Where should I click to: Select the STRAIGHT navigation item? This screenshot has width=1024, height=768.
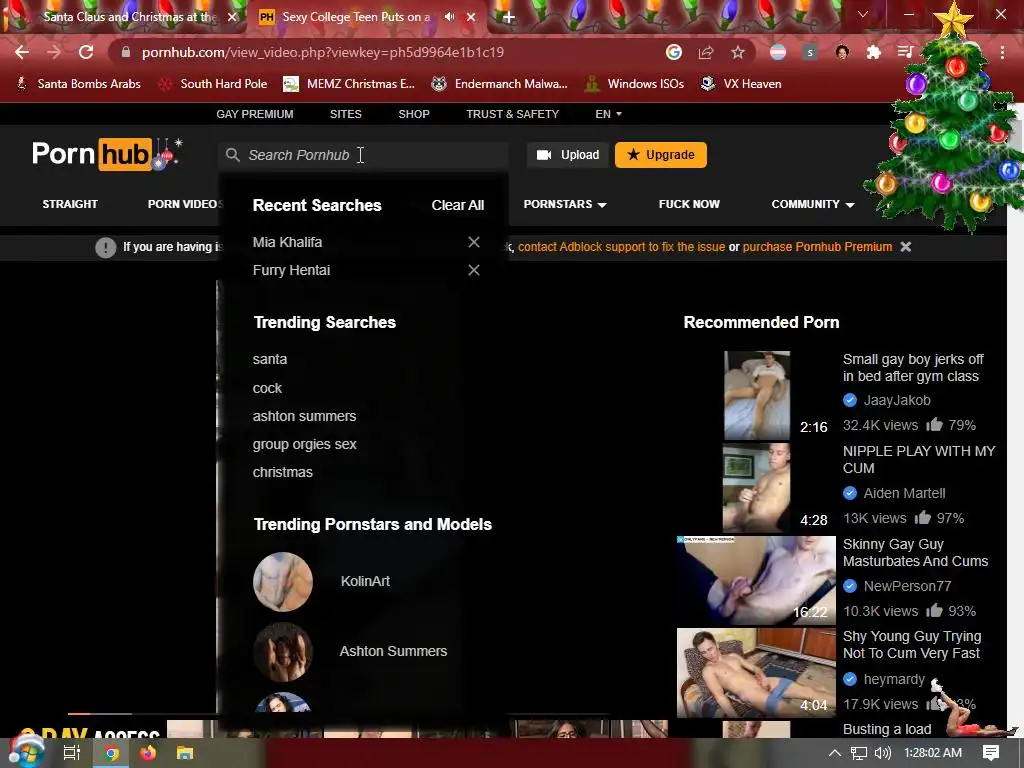point(70,204)
